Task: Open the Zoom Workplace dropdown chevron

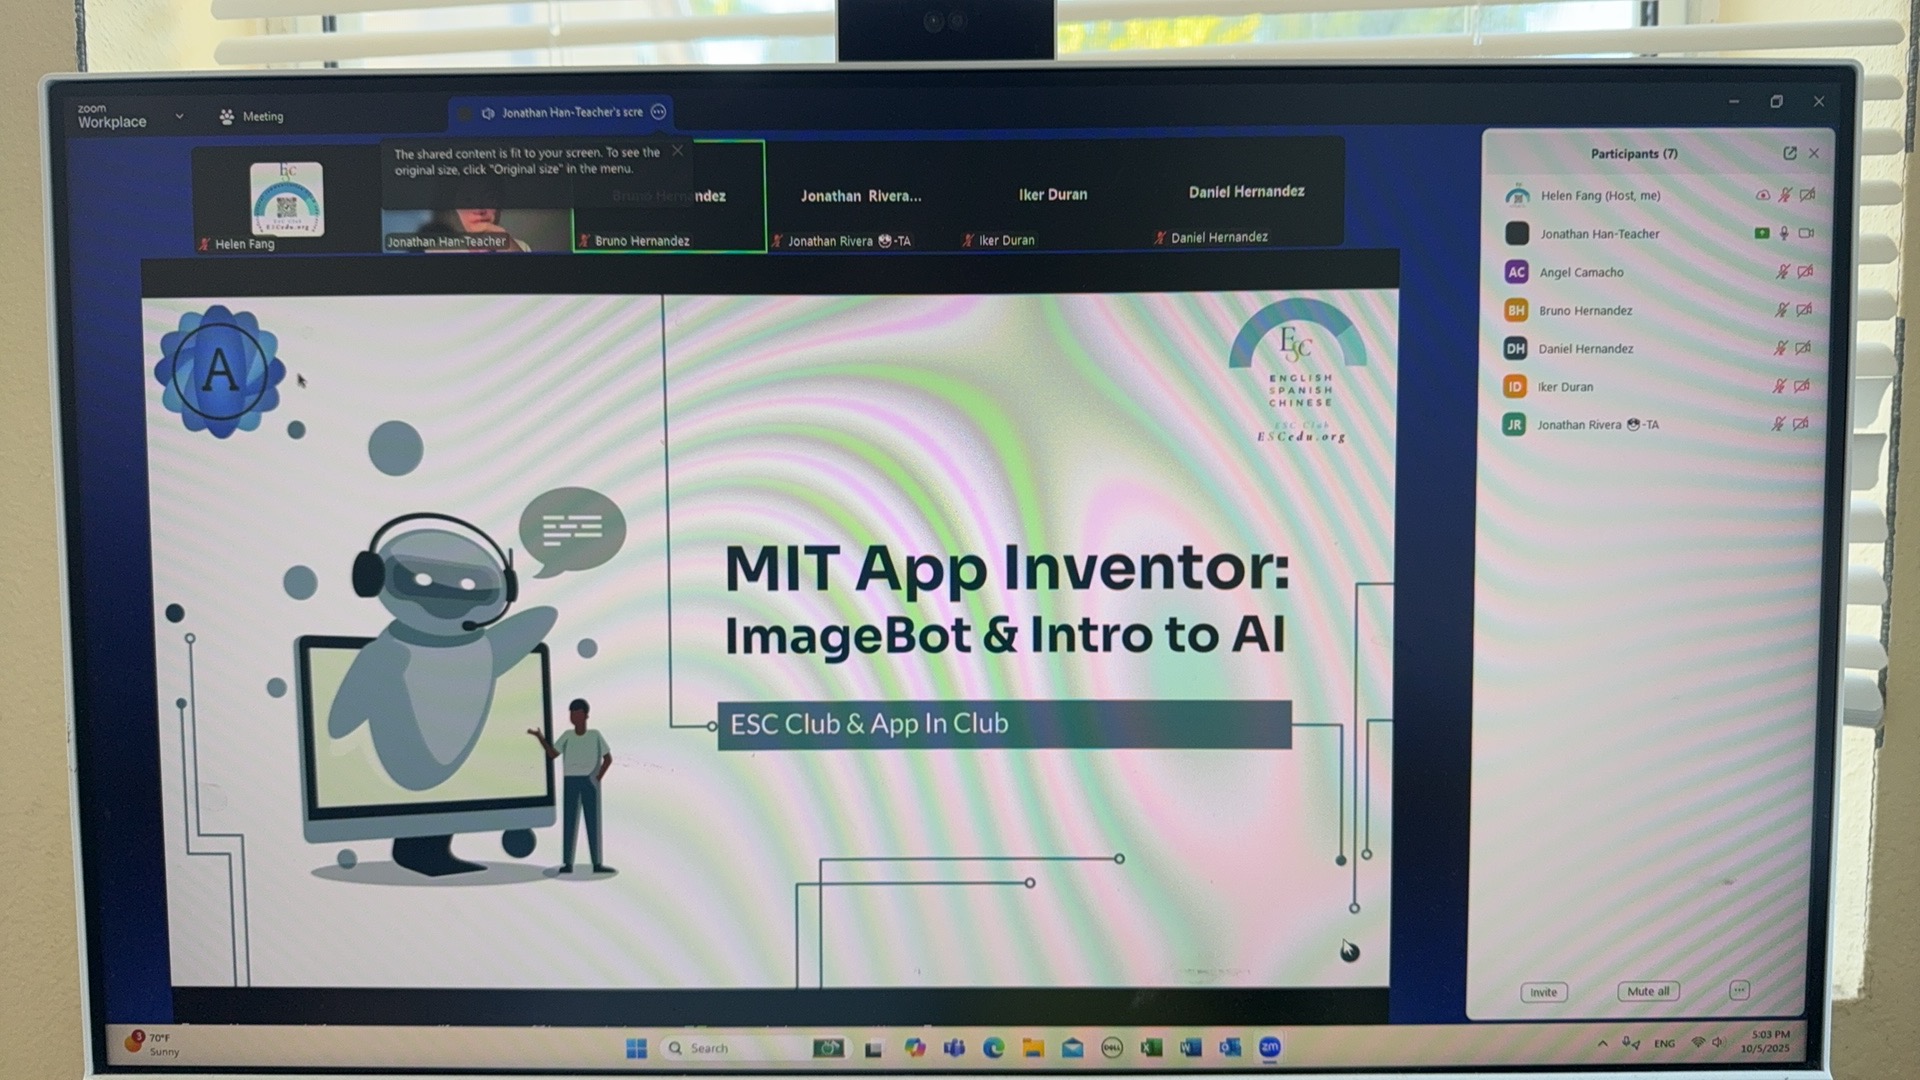Action: [180, 116]
